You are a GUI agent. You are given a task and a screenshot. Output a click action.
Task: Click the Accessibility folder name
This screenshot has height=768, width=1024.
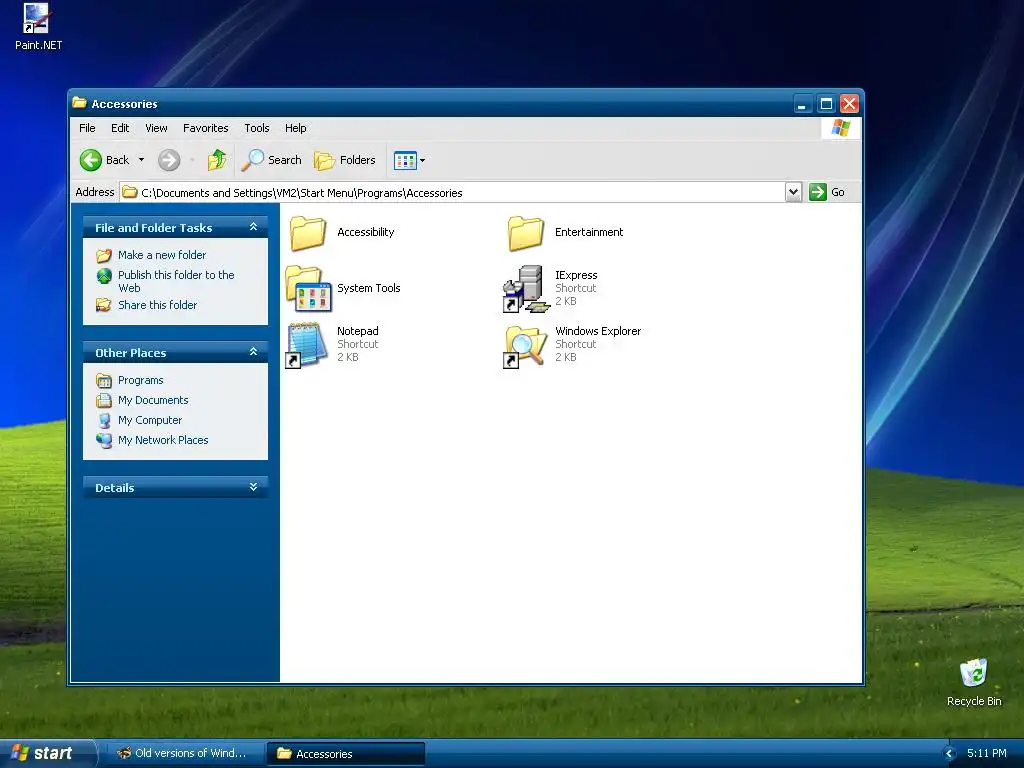[x=366, y=232]
